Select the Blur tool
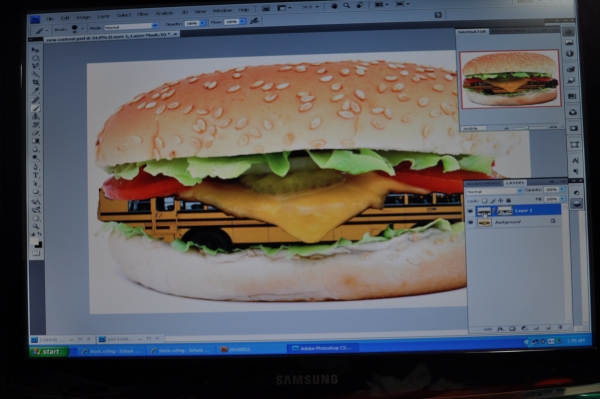This screenshot has height=399, width=600. pyautogui.click(x=35, y=149)
